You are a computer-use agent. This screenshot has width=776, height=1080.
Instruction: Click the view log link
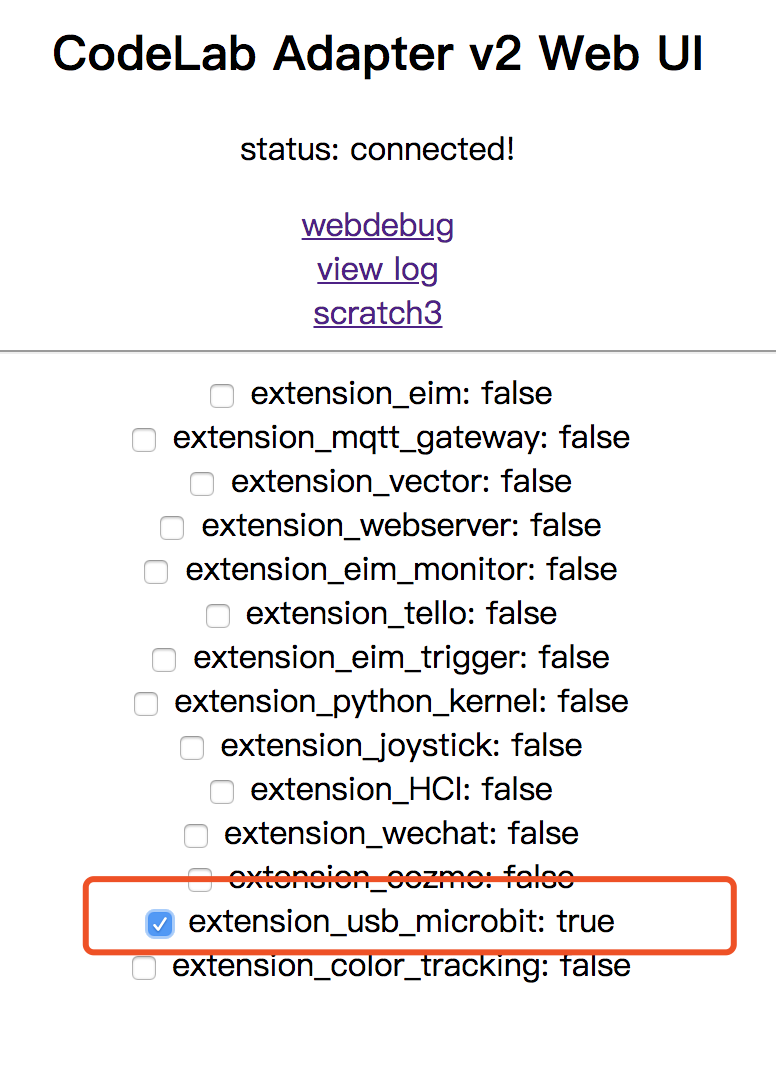tap(377, 269)
